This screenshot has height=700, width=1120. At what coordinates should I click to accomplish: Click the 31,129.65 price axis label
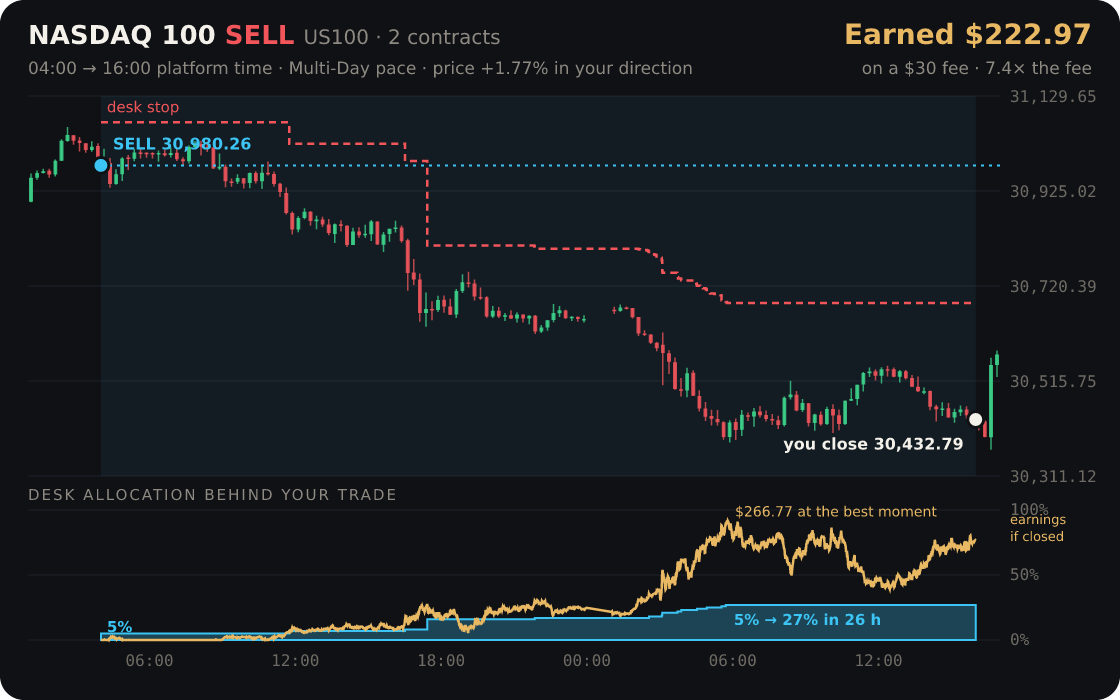pyautogui.click(x=1052, y=96)
